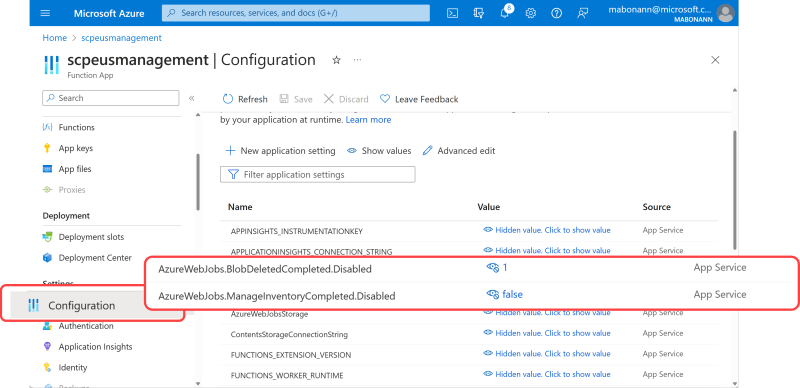The height and width of the screenshot is (388, 800).
Task: Open APPINSIGHTS_INSTRUMENTATIONKEY setting
Action: 296,231
